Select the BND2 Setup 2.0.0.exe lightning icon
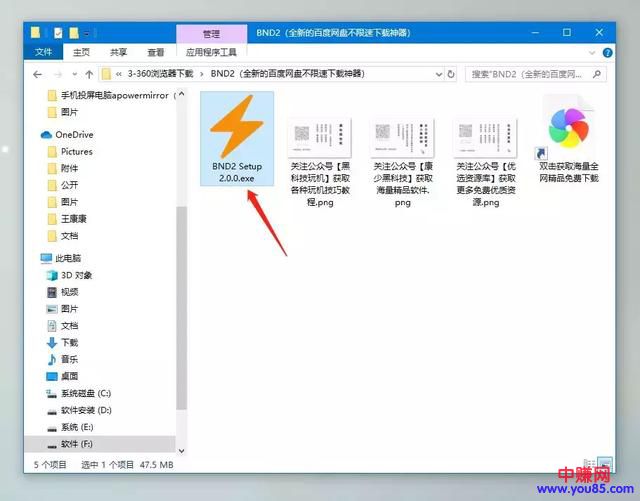The width and height of the screenshot is (640, 501). click(237, 127)
